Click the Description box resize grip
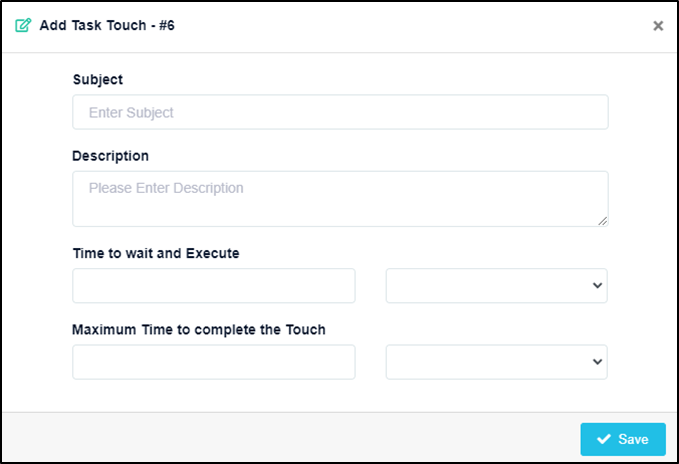The image size is (679, 464). pos(602,221)
